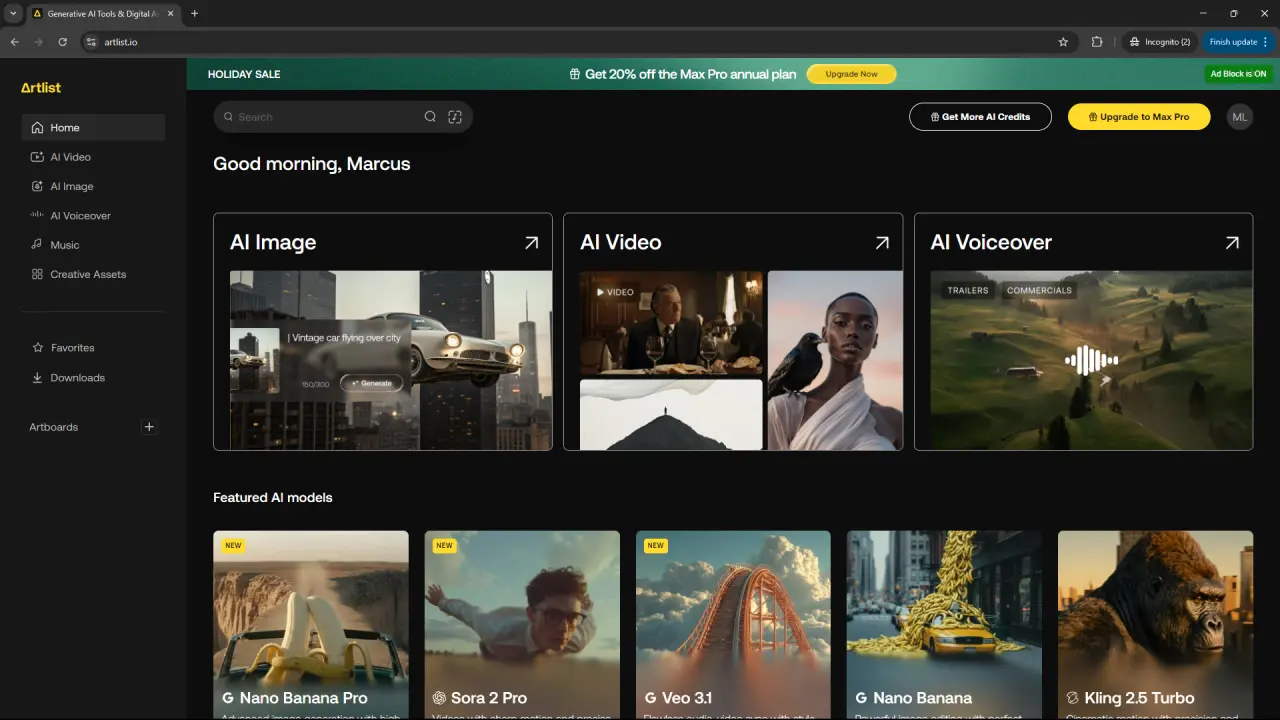Click Get More AI Credits button
1280x720 pixels.
tap(980, 117)
